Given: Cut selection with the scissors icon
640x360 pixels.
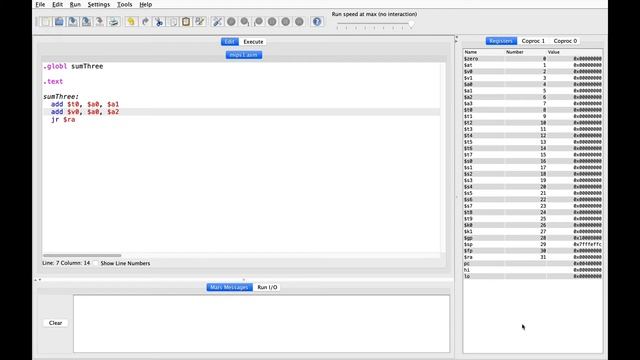Looking at the screenshot, I should click(x=158, y=22).
